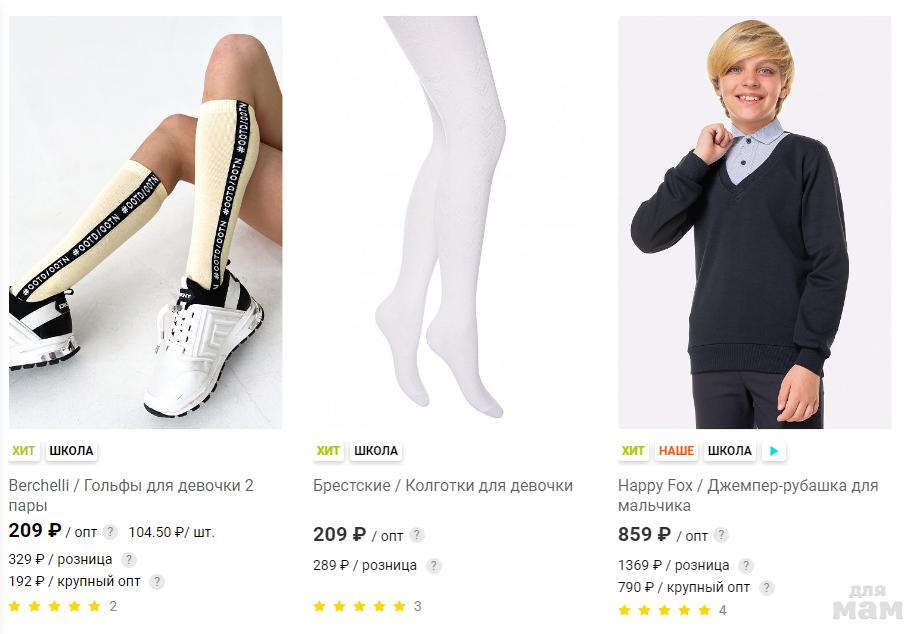918x634 pixels.
Task: Click ШКОЛА tag on Happy Fox jumper
Action: point(729,451)
